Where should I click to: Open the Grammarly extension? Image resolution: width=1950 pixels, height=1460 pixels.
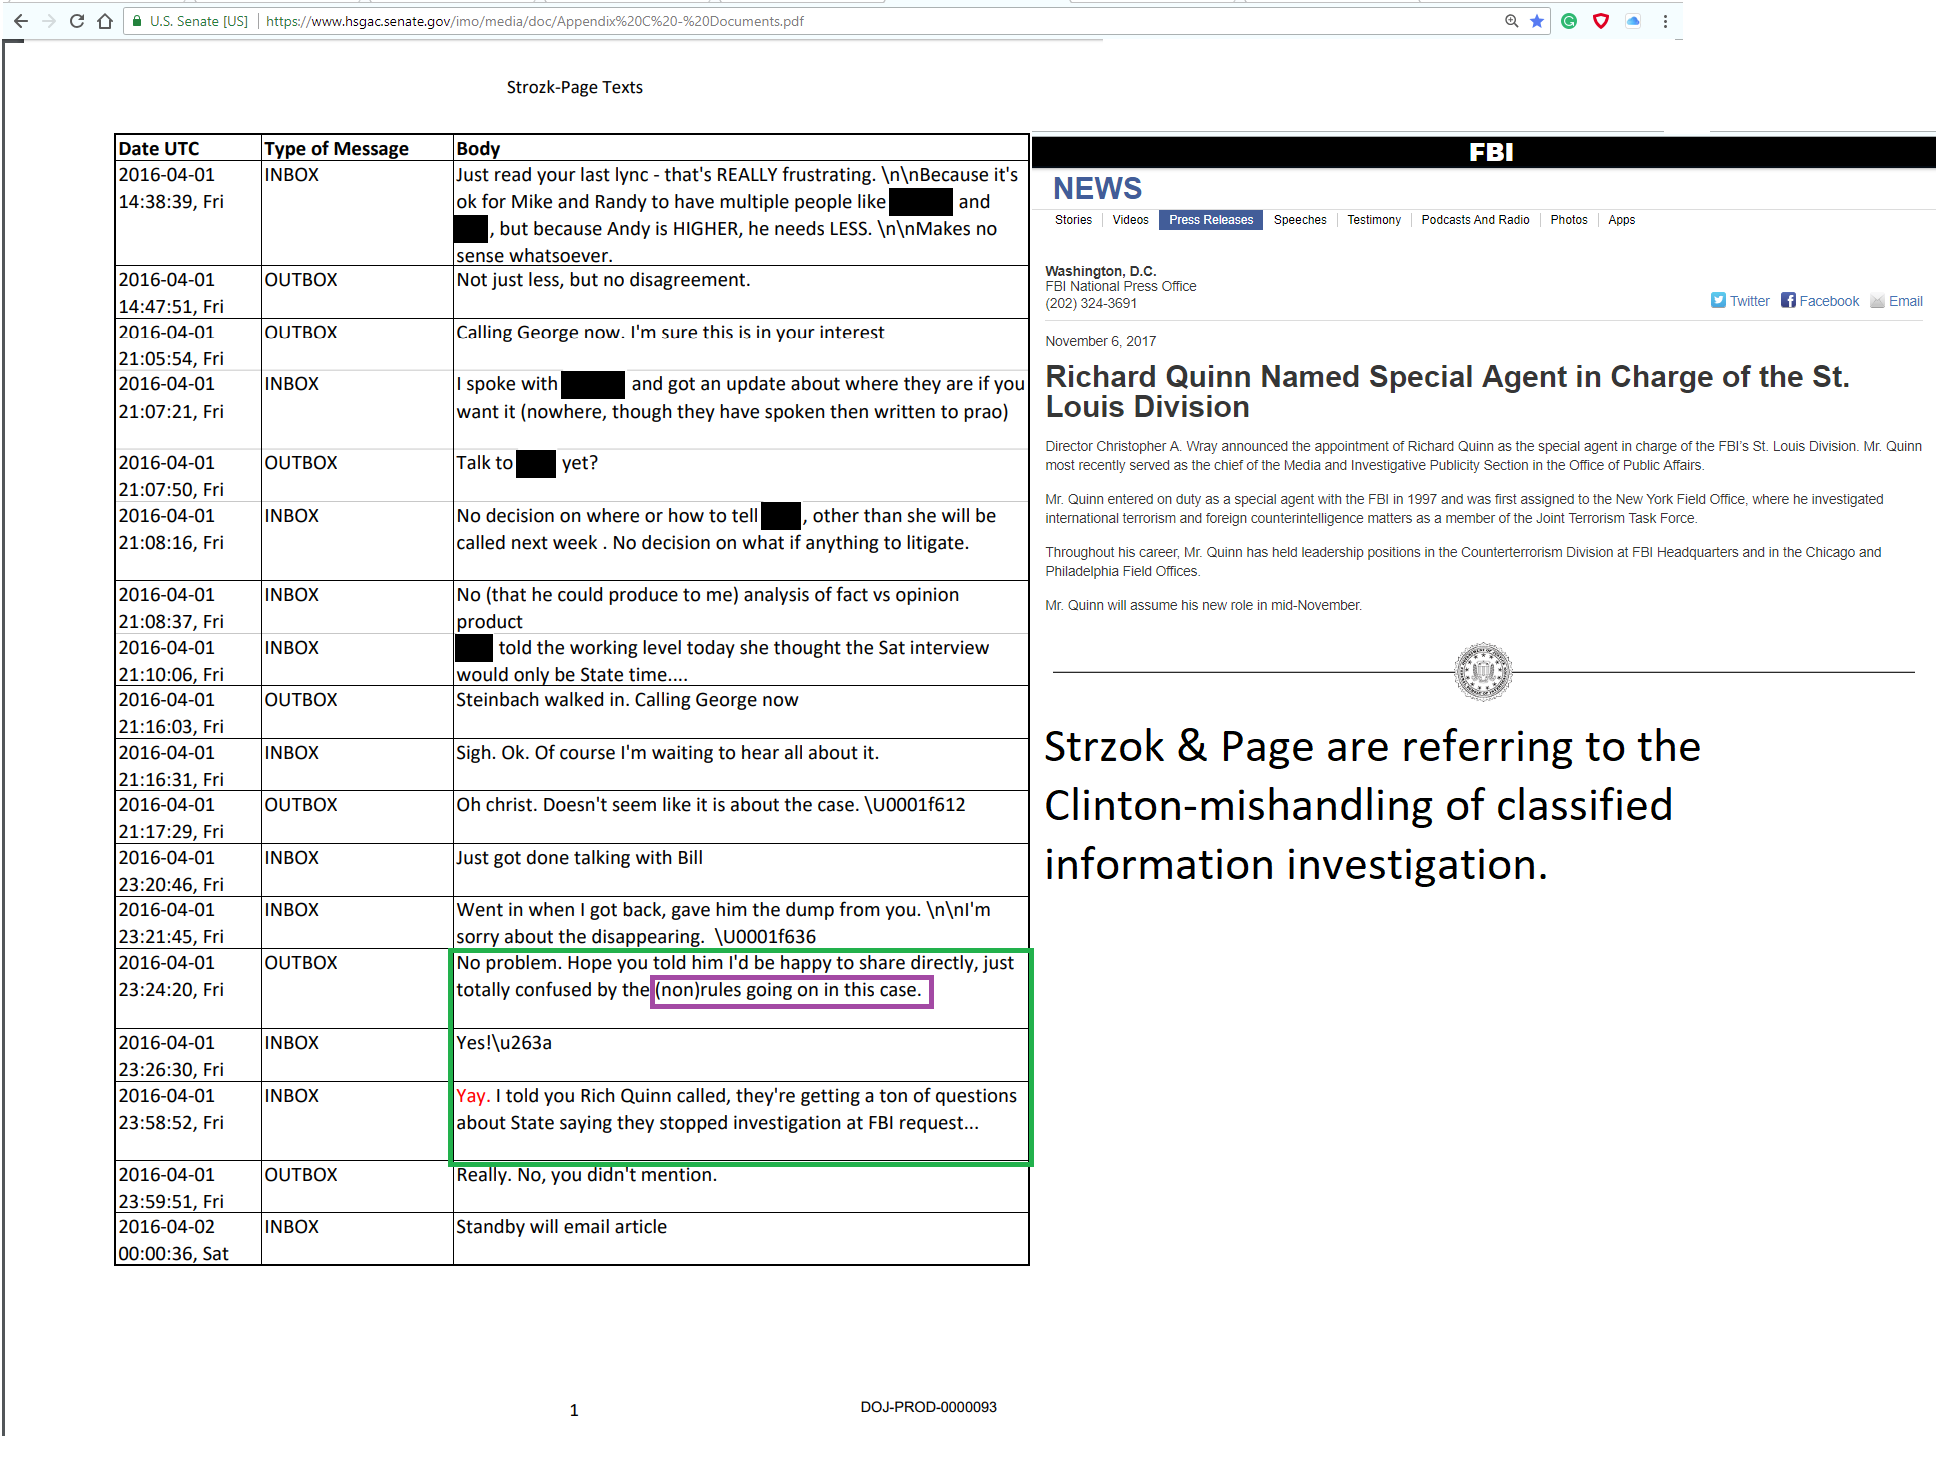click(x=1568, y=21)
